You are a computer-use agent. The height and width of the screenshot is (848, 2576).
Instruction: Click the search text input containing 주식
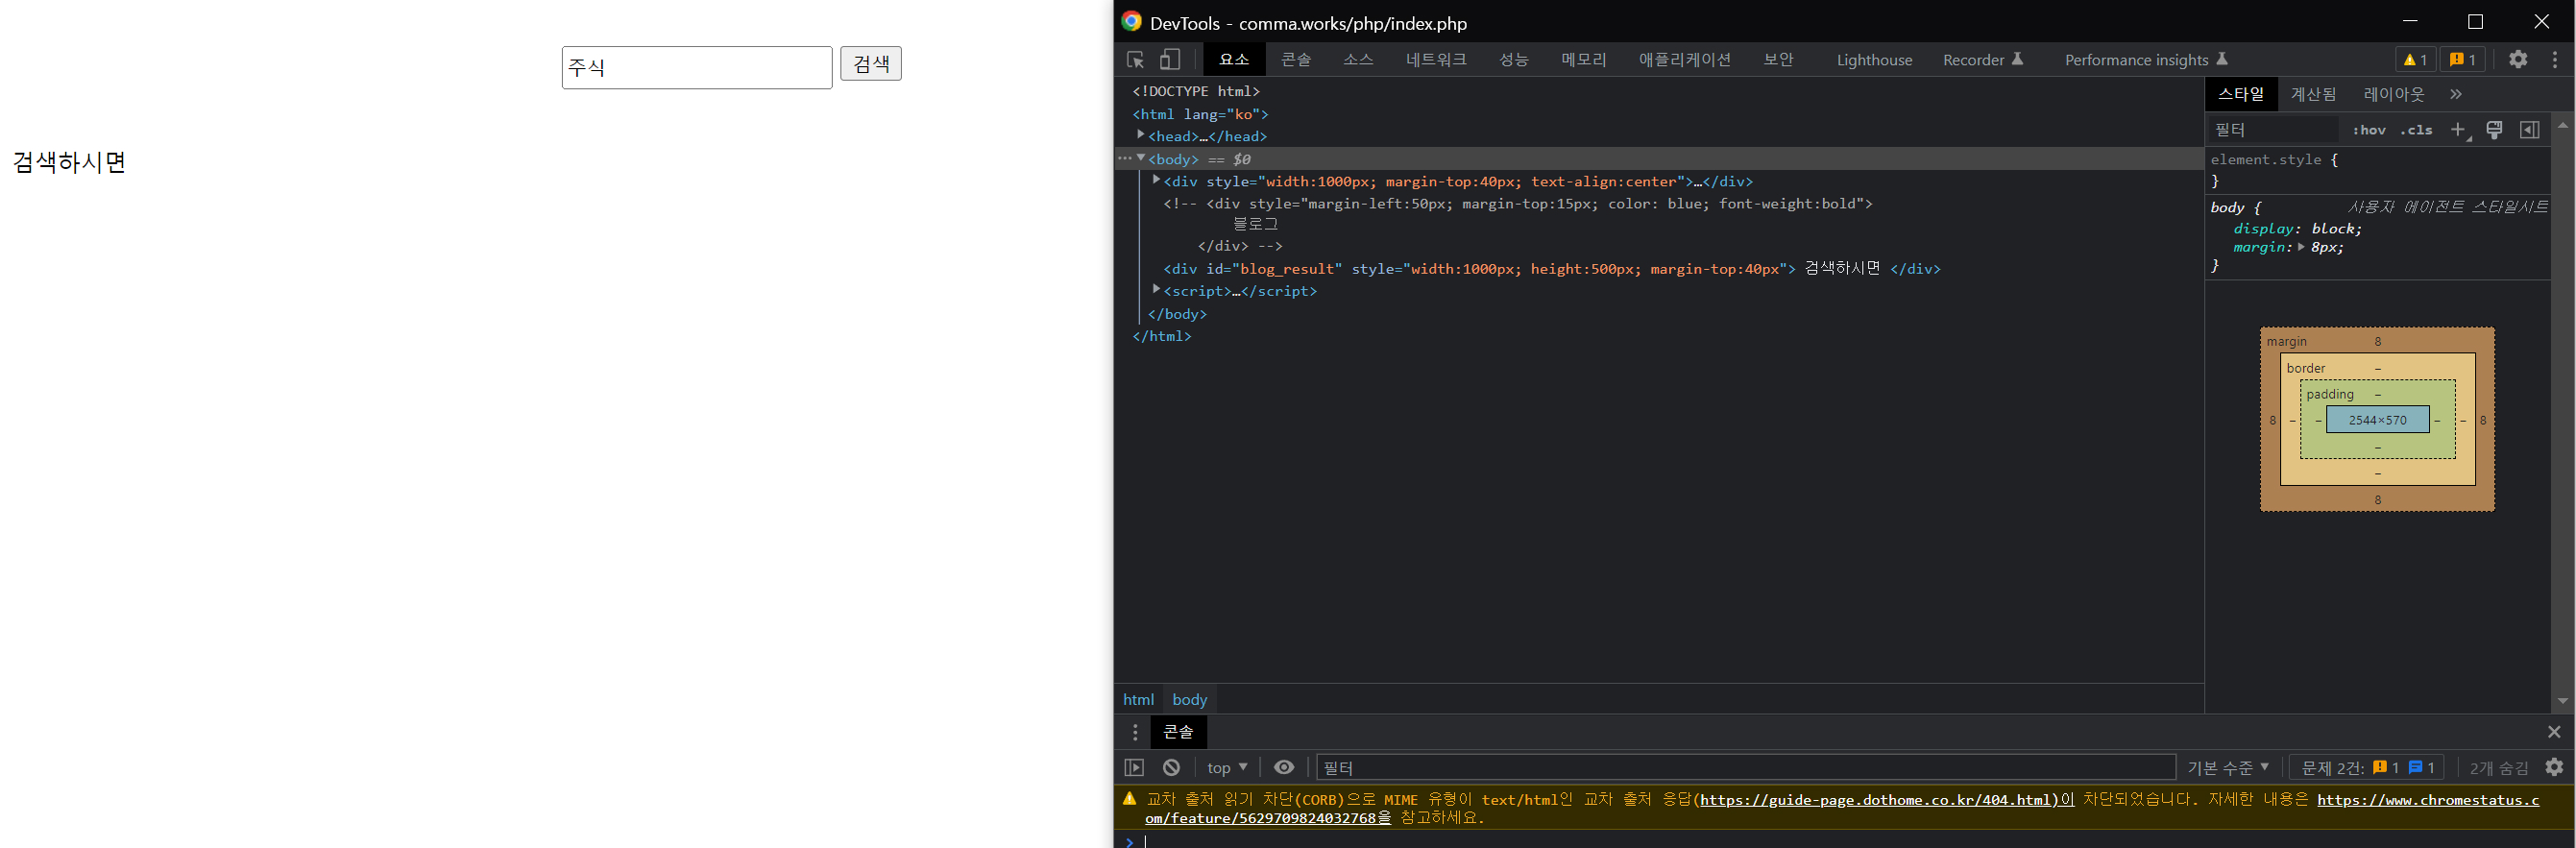[696, 67]
